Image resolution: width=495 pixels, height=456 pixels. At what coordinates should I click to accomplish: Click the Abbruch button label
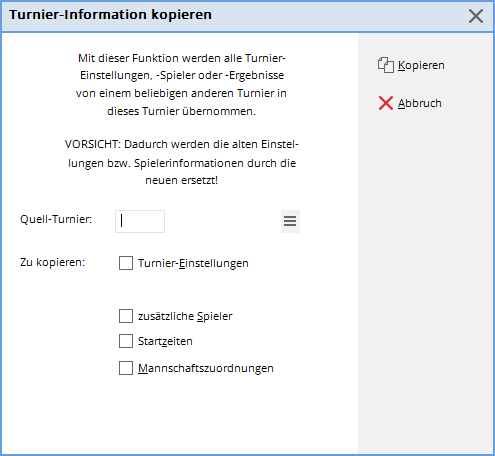tap(420, 103)
